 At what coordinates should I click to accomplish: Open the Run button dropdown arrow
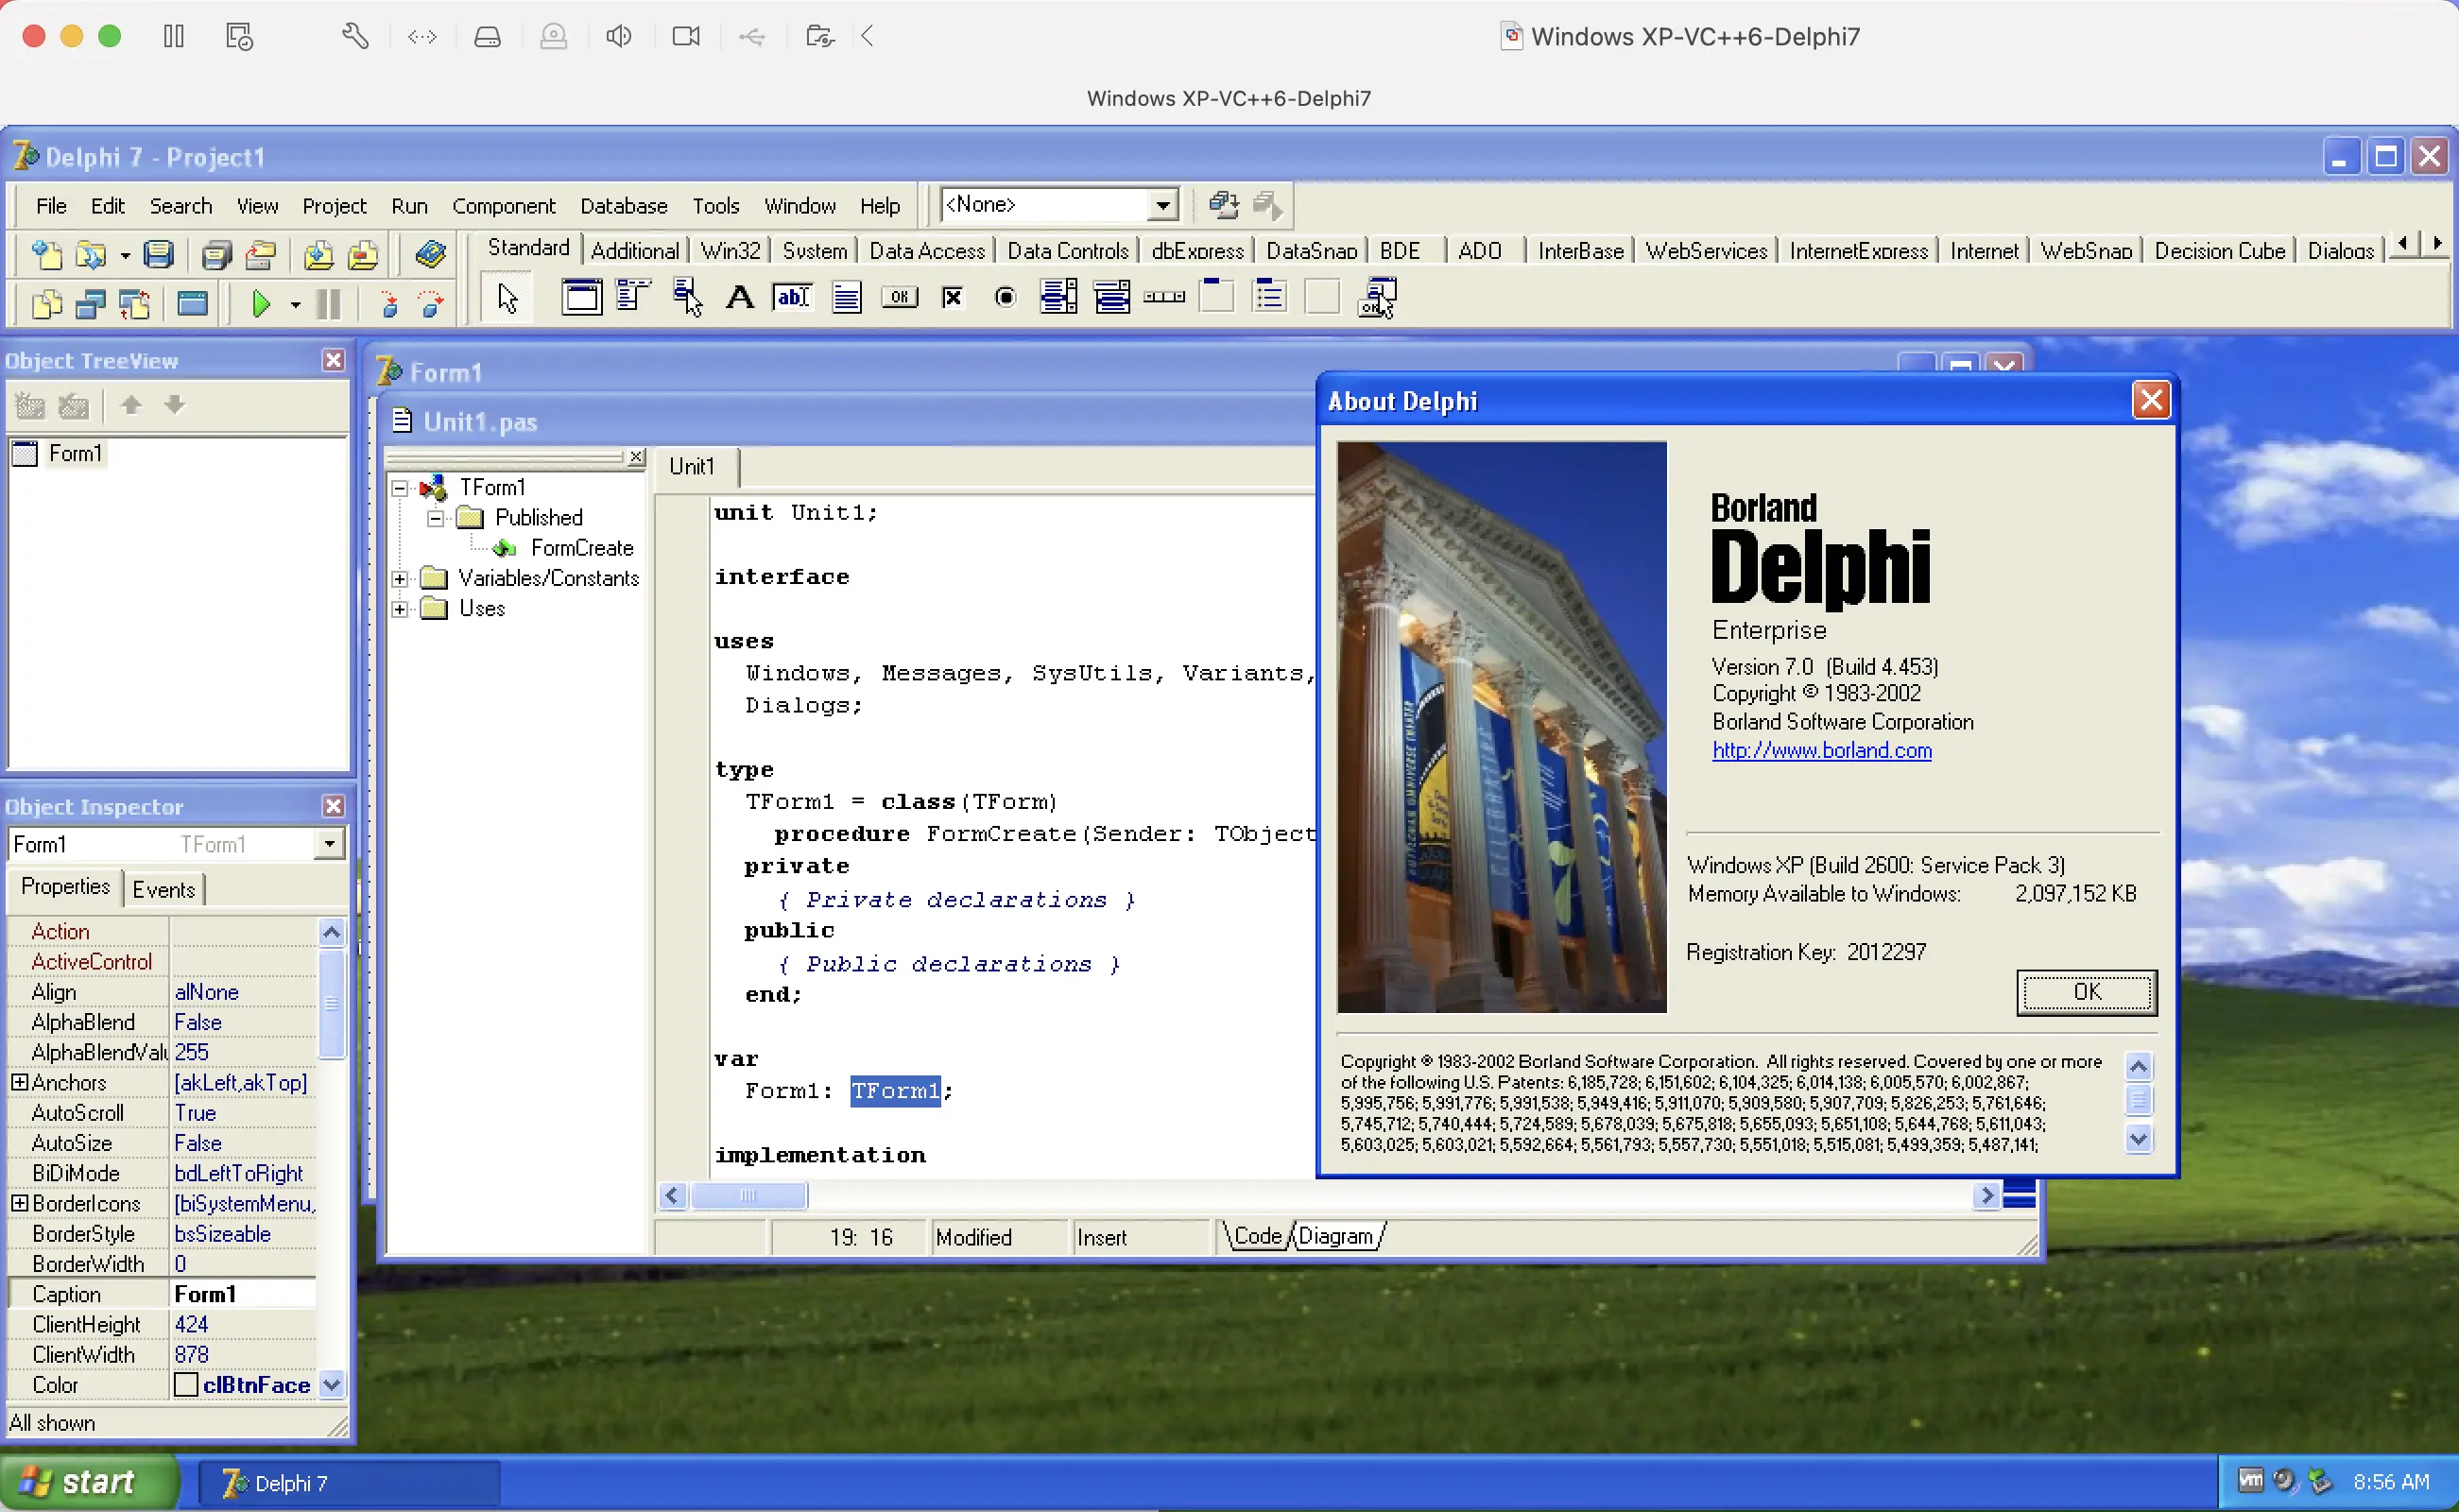tap(295, 304)
